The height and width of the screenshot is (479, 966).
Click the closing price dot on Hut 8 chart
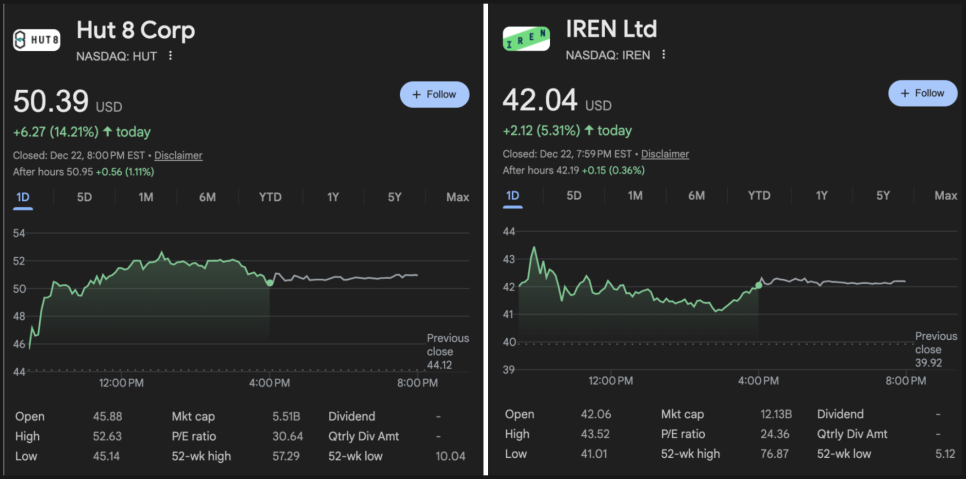(x=270, y=283)
